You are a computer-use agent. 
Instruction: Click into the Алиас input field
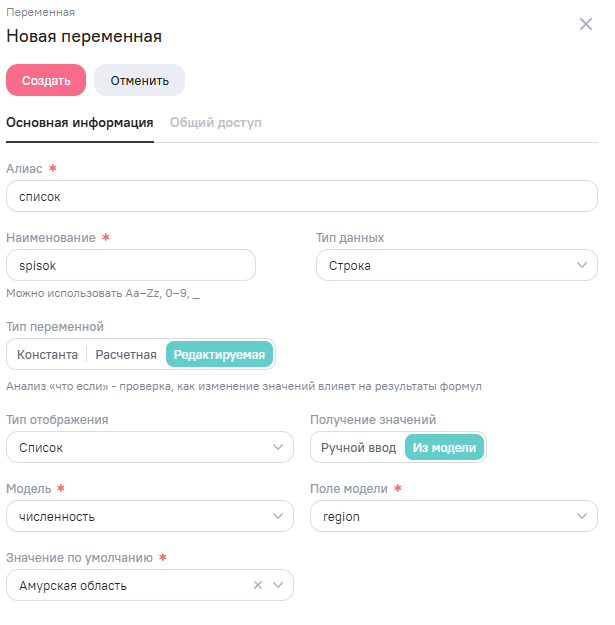point(300,196)
